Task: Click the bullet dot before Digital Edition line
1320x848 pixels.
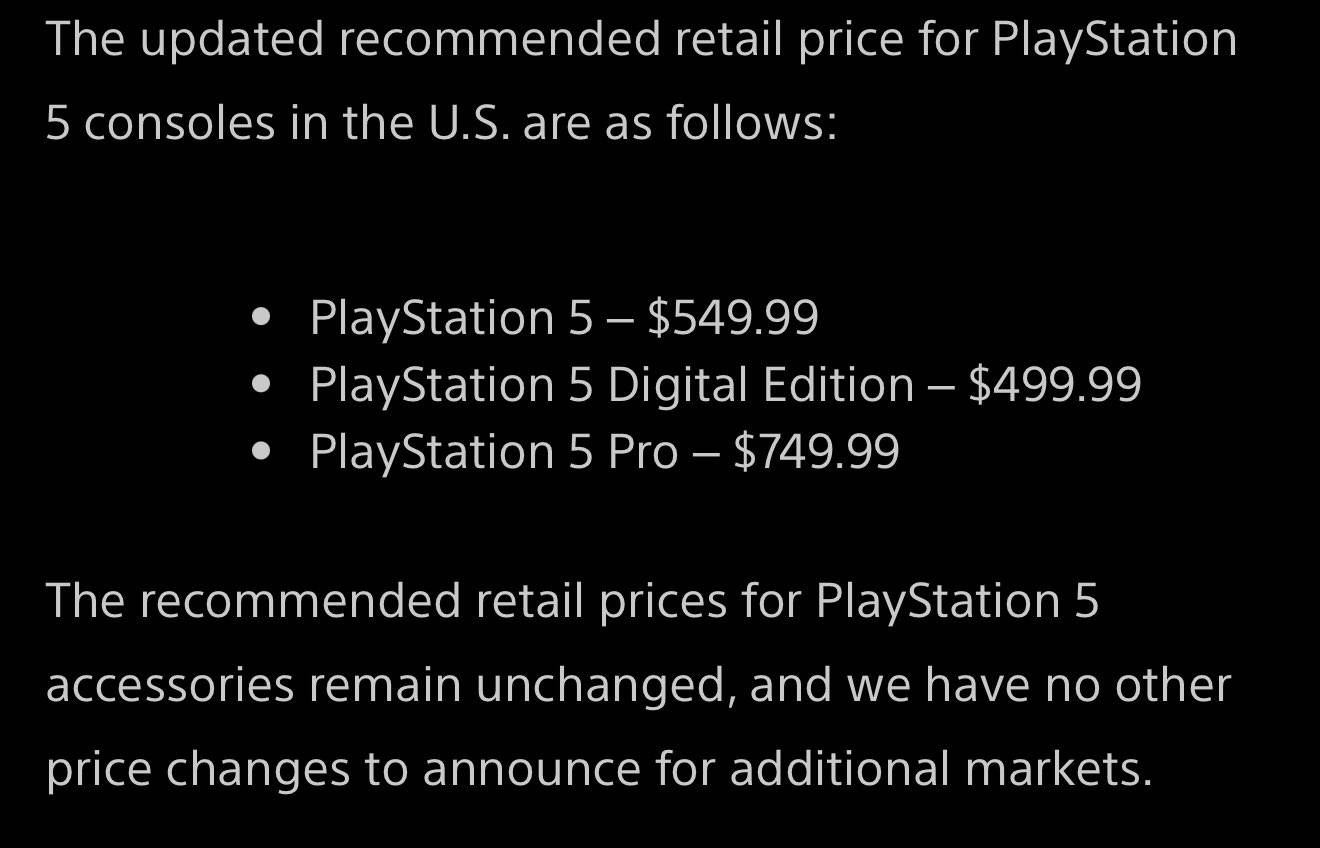Action: coord(263,385)
